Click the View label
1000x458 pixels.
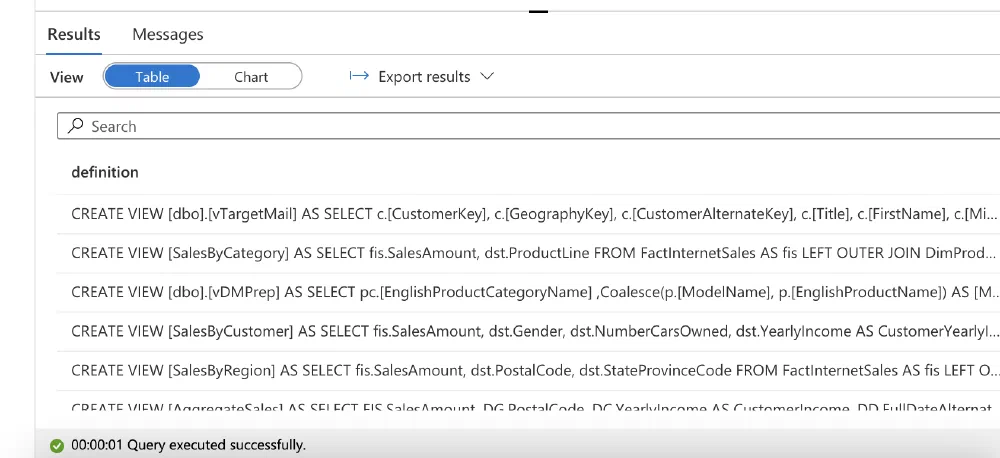coord(66,77)
